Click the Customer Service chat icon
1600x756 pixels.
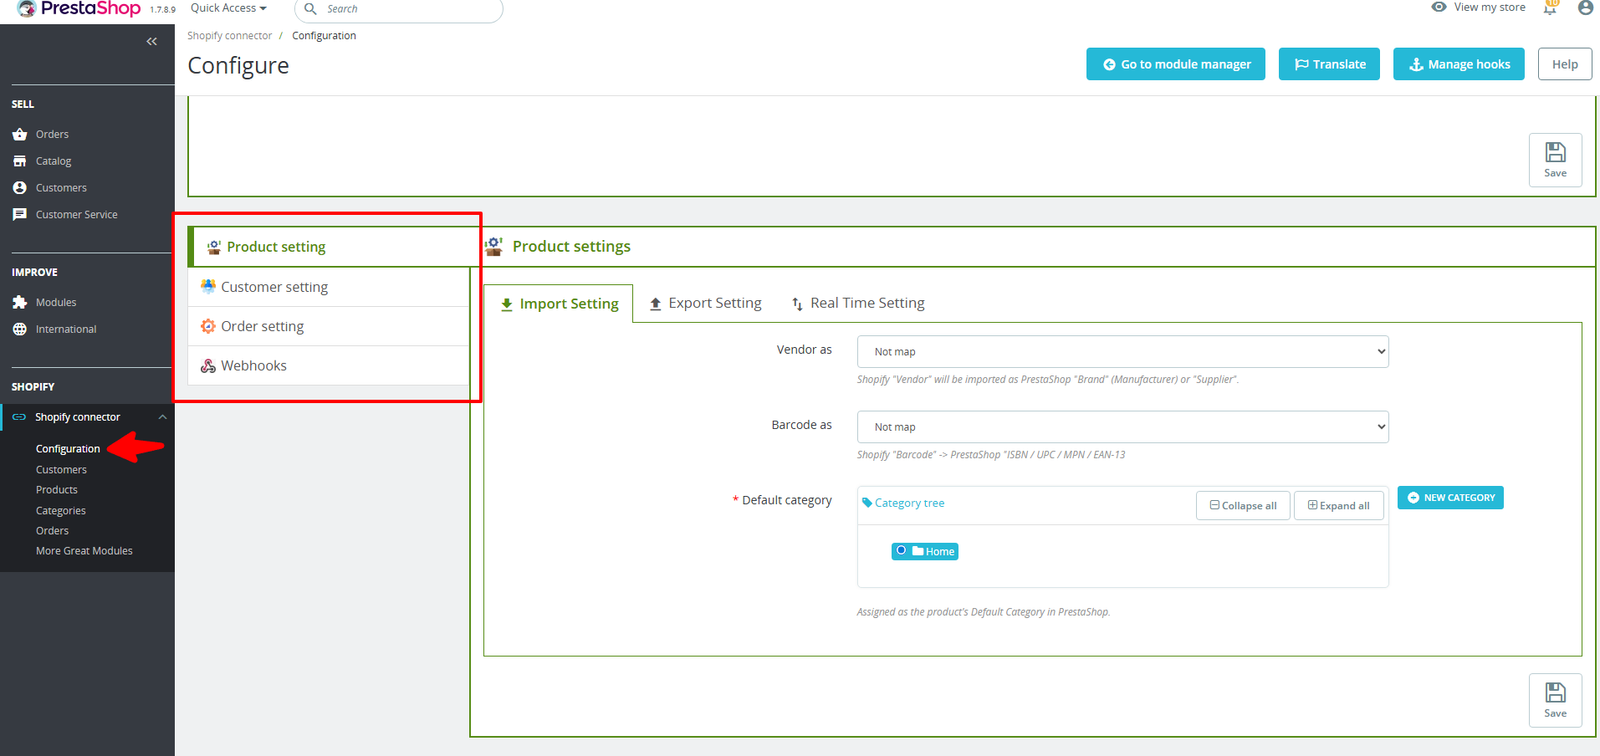[20, 215]
